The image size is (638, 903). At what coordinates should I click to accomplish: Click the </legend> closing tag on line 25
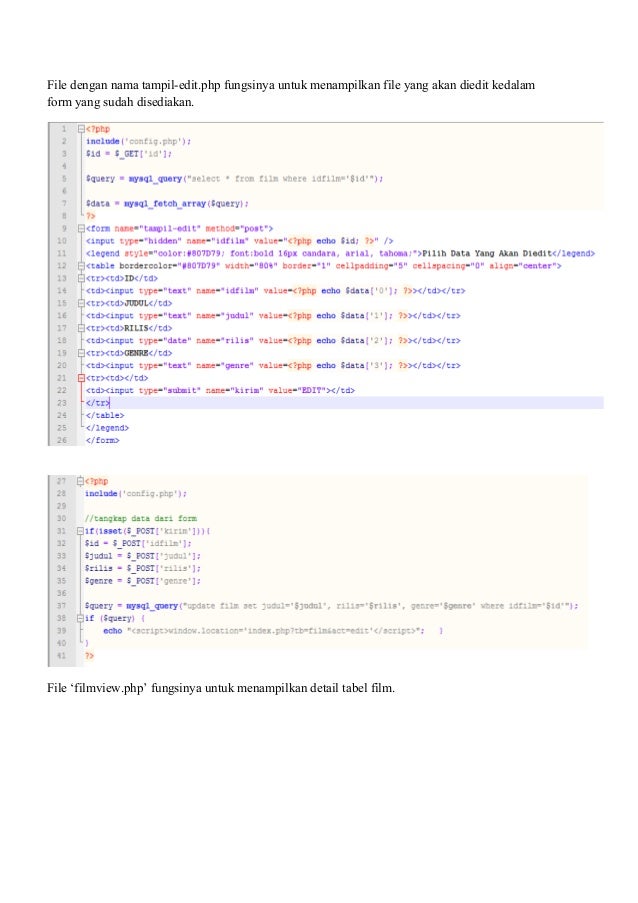point(107,428)
